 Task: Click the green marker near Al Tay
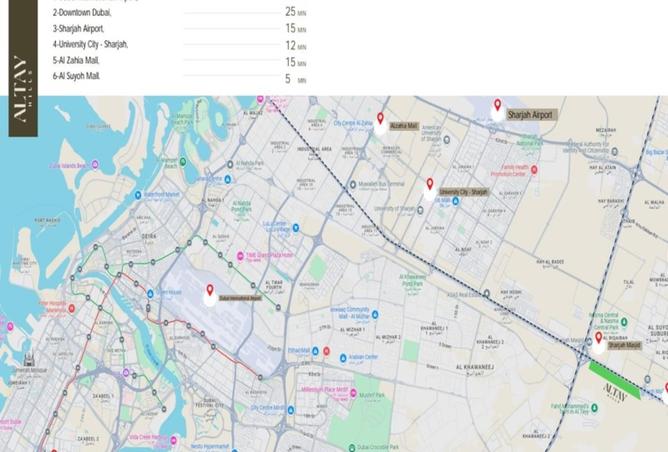coord(594,408)
